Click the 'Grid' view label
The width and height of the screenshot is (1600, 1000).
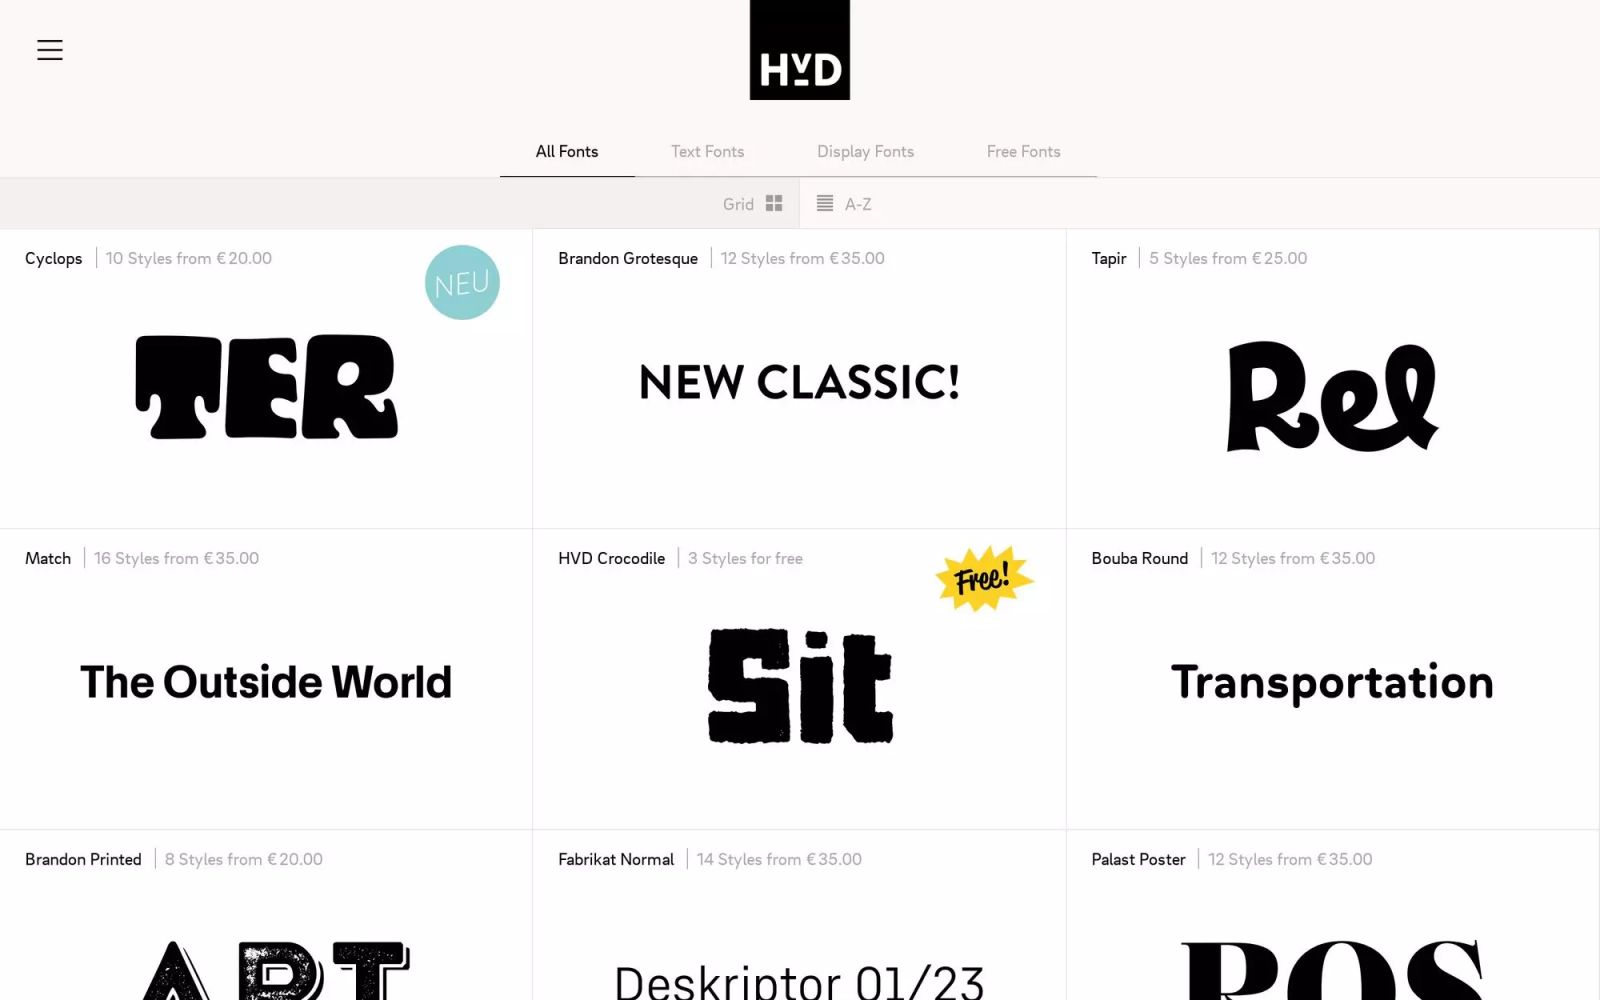[x=738, y=205]
